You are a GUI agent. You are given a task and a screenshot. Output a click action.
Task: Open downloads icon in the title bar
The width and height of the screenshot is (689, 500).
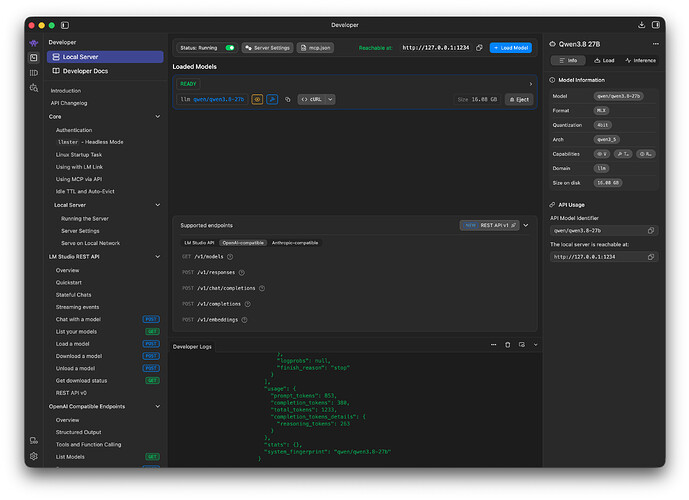(642, 25)
